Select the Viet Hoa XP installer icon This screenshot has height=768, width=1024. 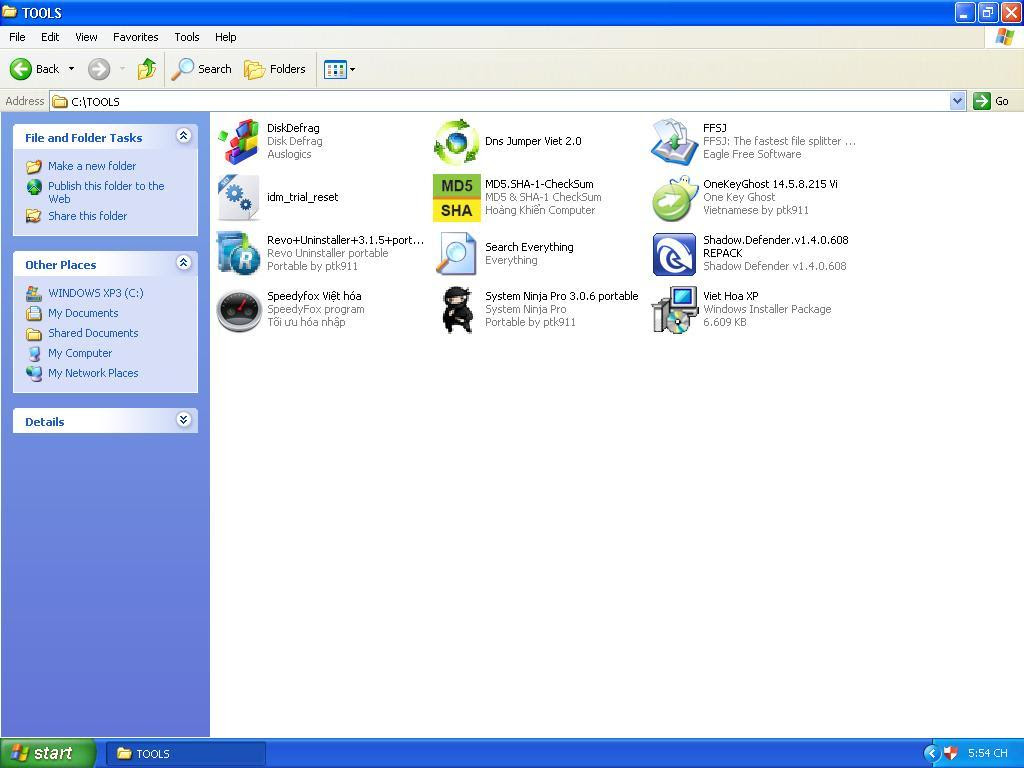[674, 310]
